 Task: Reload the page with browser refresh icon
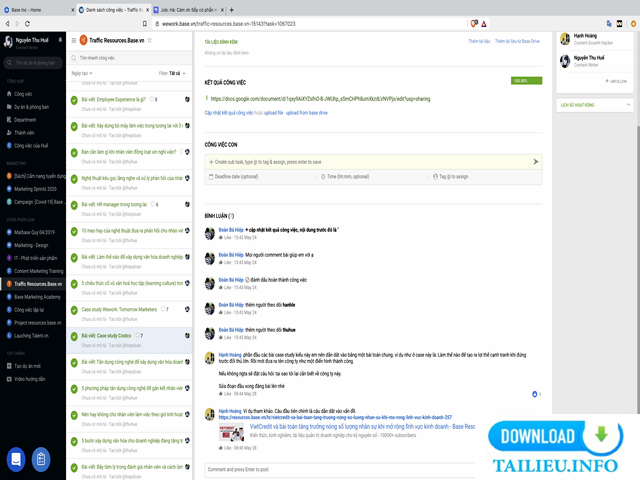[x=27, y=24]
